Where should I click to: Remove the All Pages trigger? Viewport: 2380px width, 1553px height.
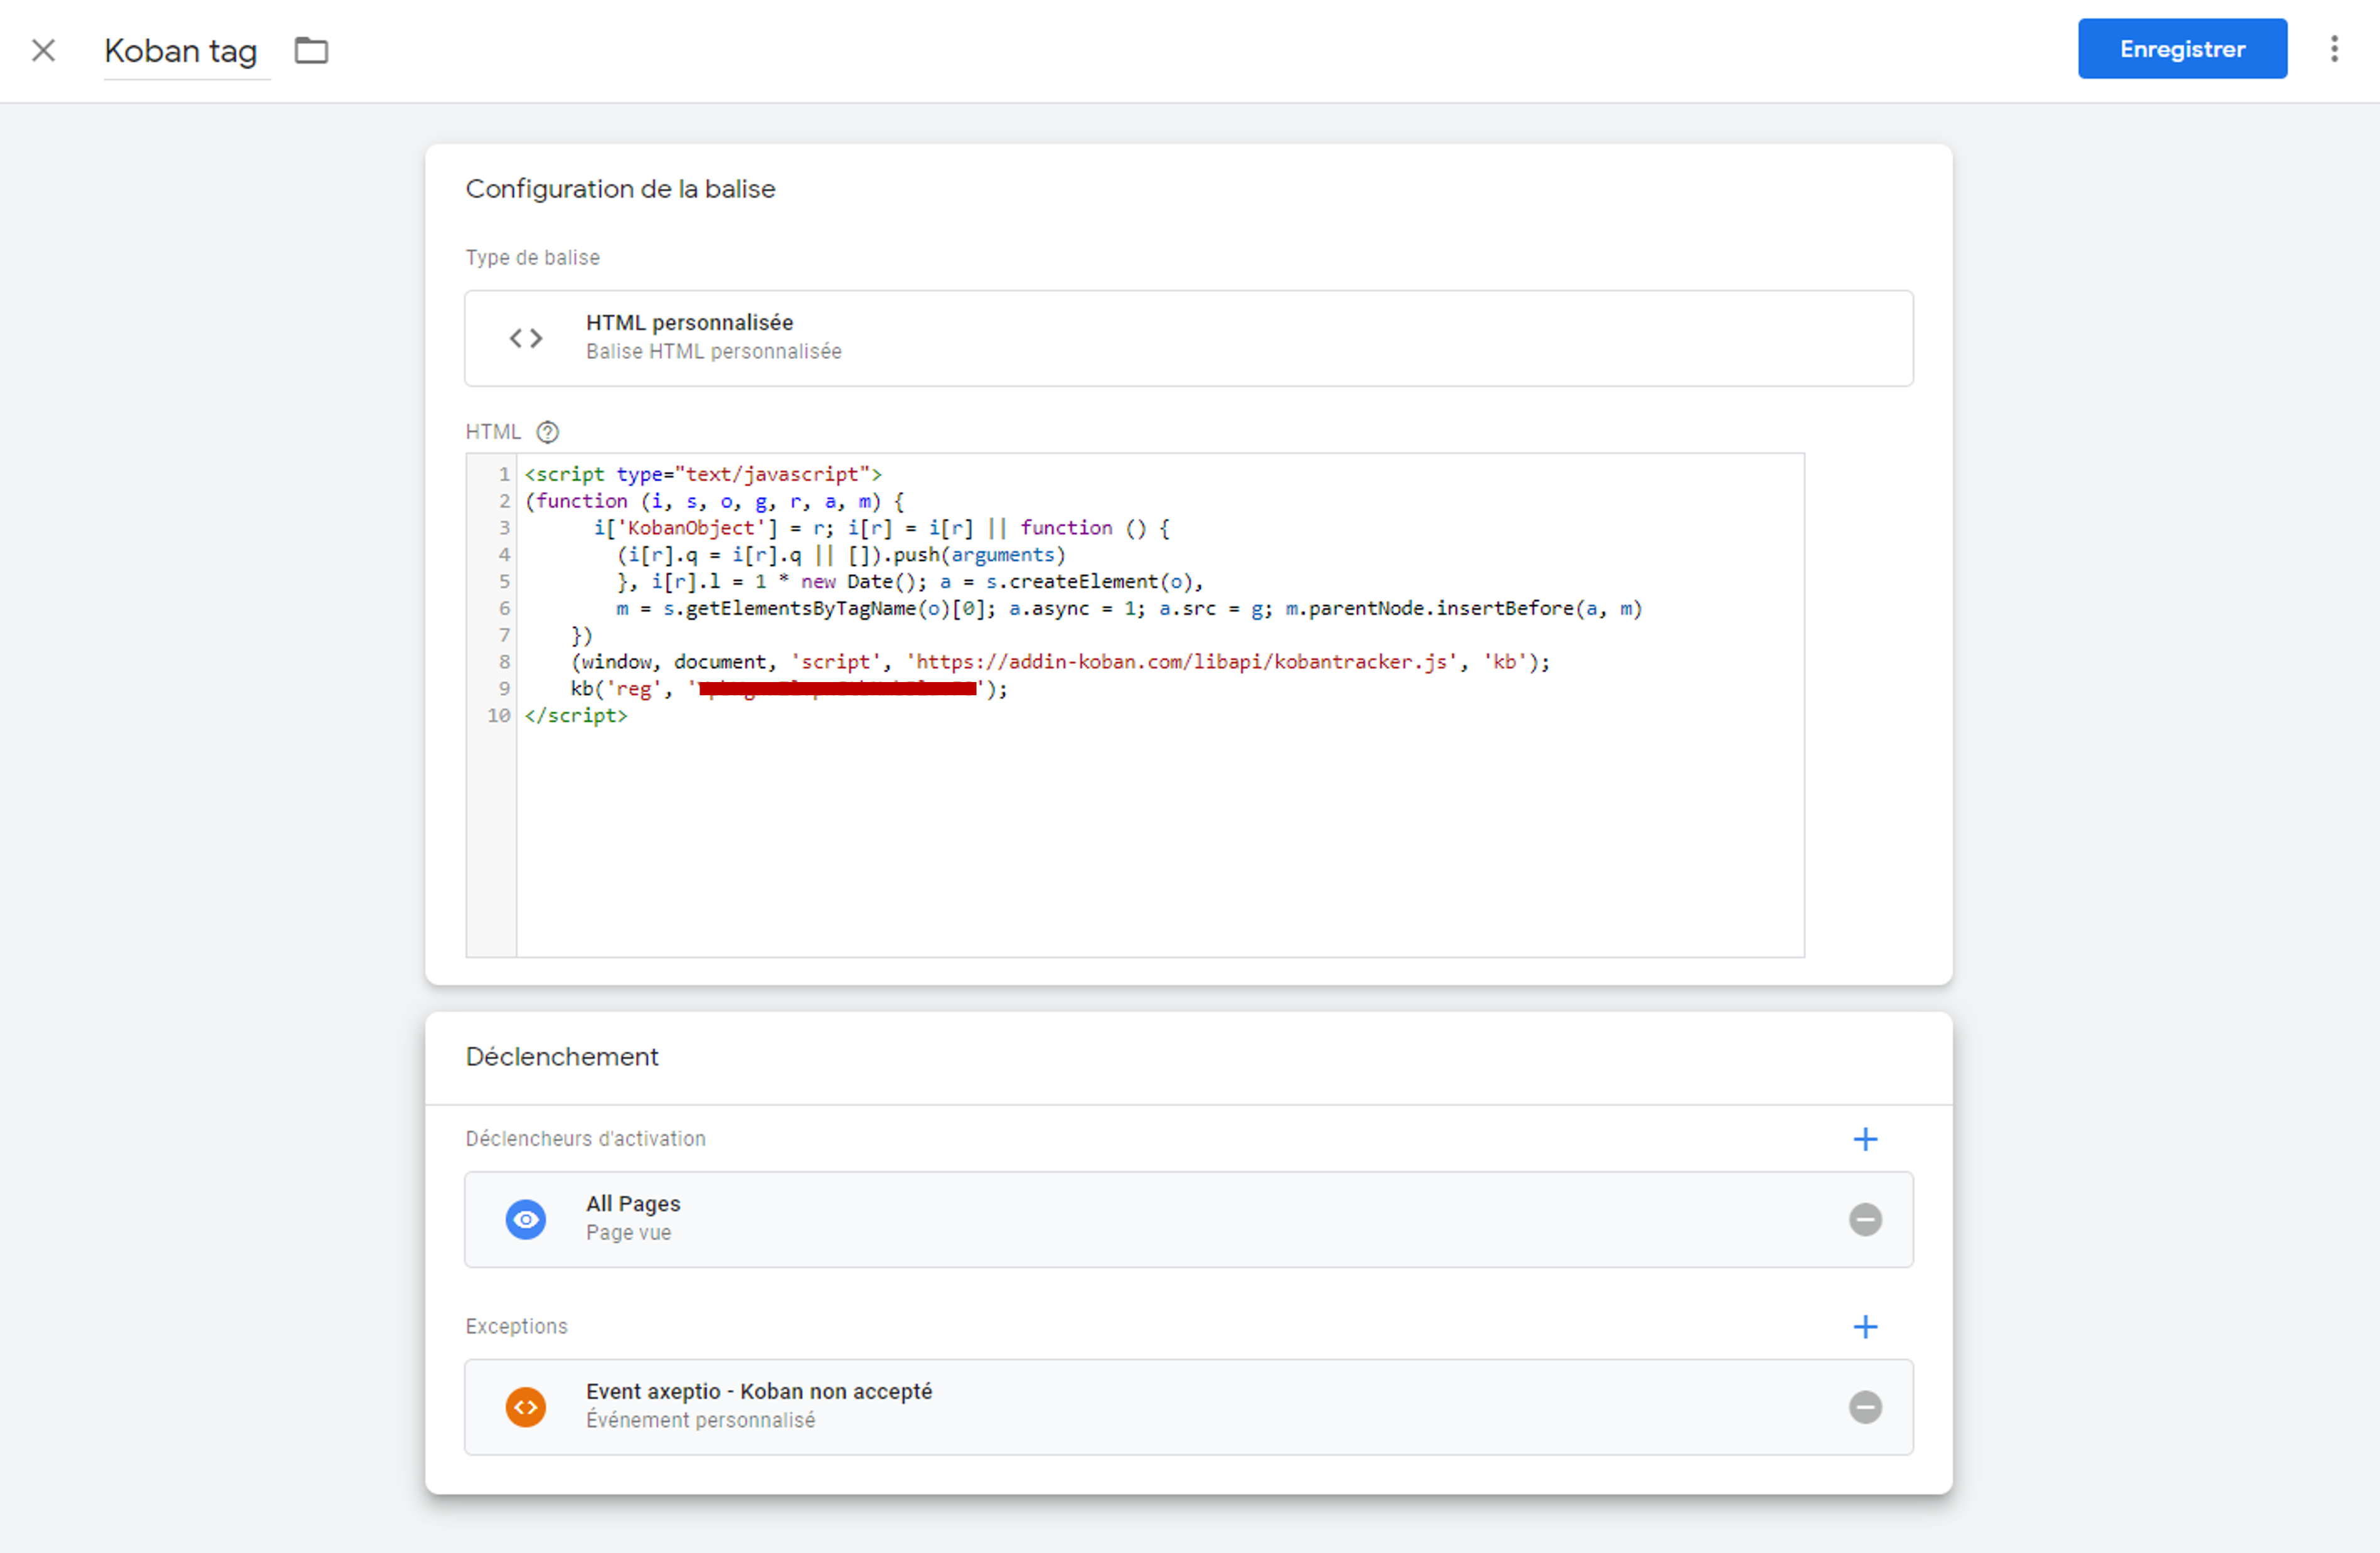1864,1219
